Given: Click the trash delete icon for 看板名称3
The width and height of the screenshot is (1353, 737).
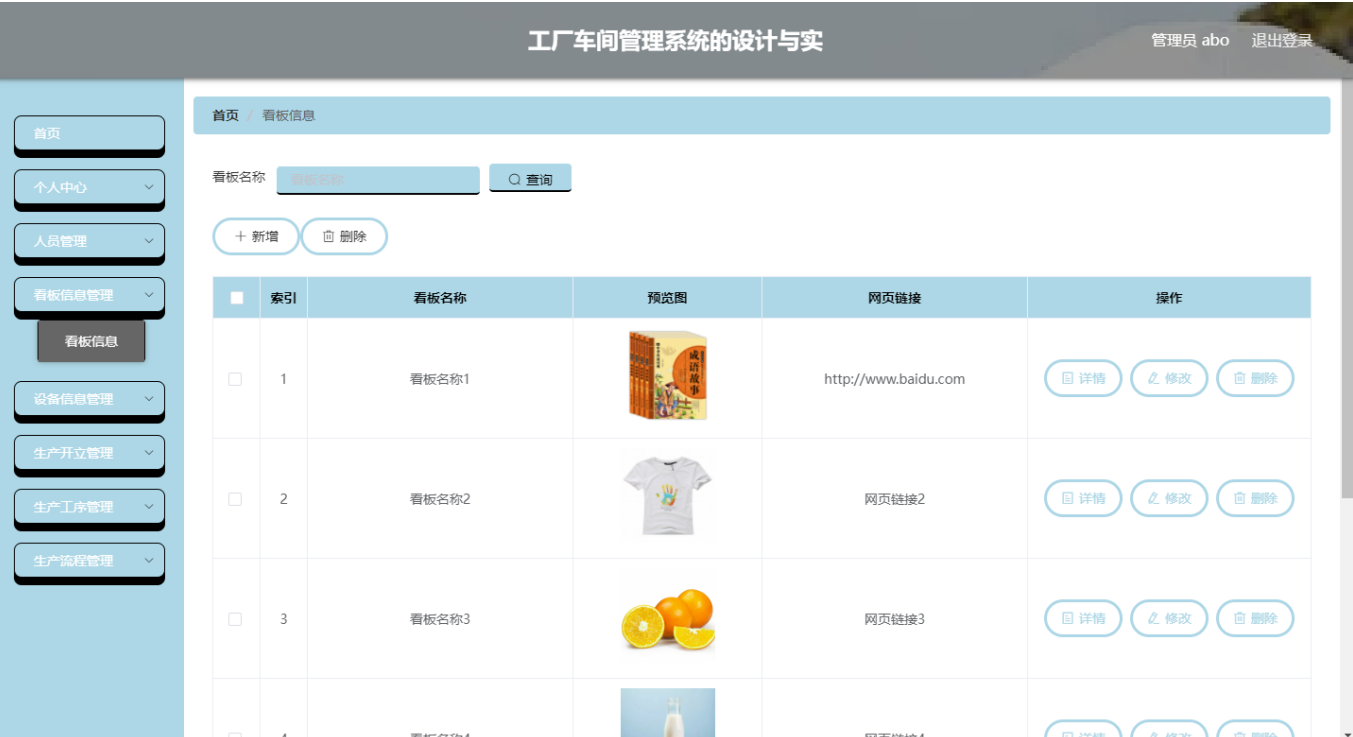Looking at the screenshot, I should [1240, 618].
